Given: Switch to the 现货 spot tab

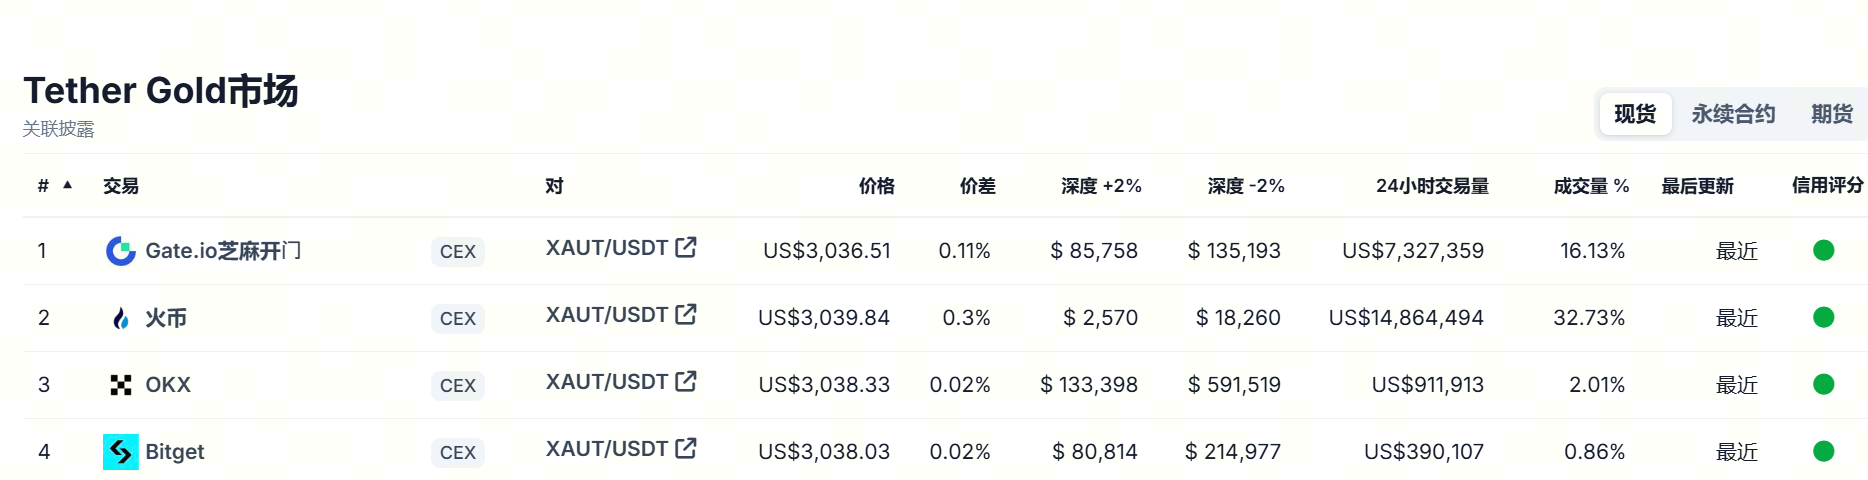Looking at the screenshot, I should tap(1635, 114).
